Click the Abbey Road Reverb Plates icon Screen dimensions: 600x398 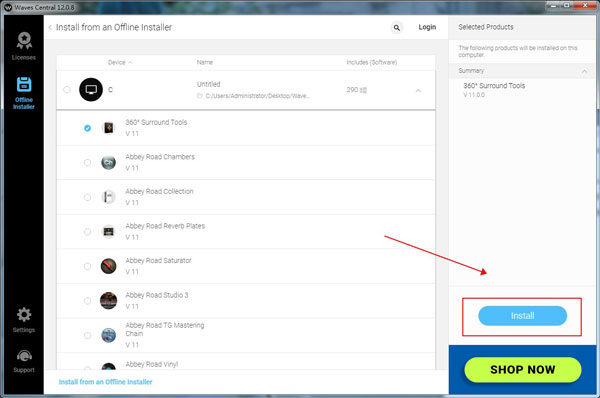[109, 232]
